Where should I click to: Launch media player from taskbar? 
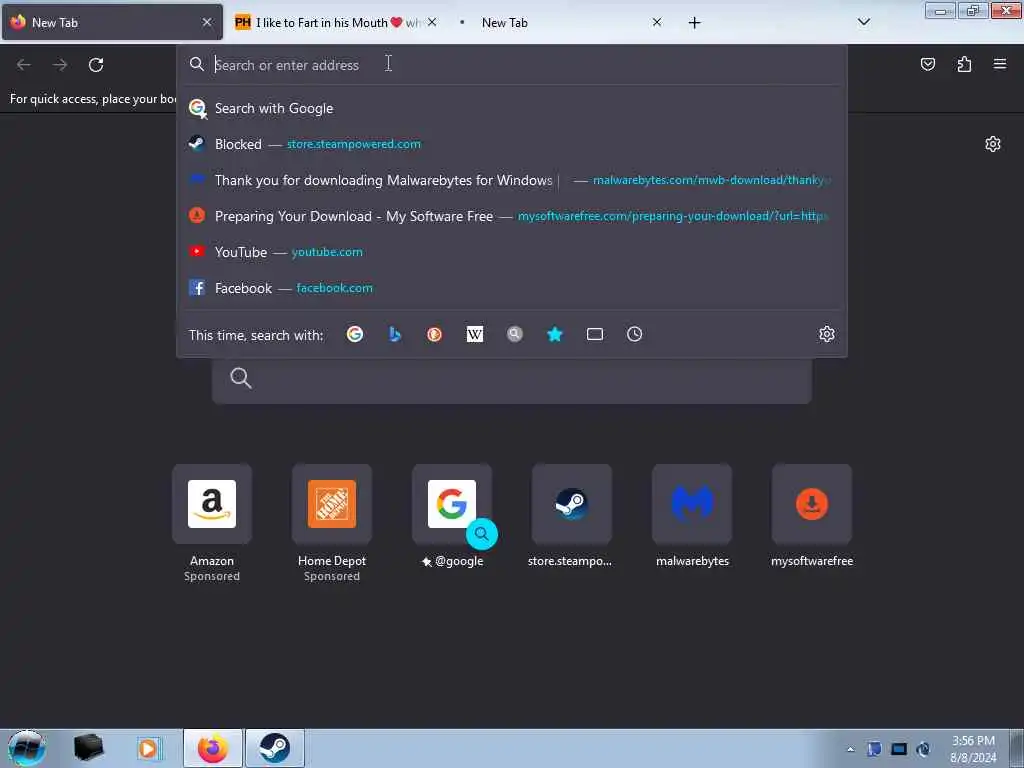148,748
